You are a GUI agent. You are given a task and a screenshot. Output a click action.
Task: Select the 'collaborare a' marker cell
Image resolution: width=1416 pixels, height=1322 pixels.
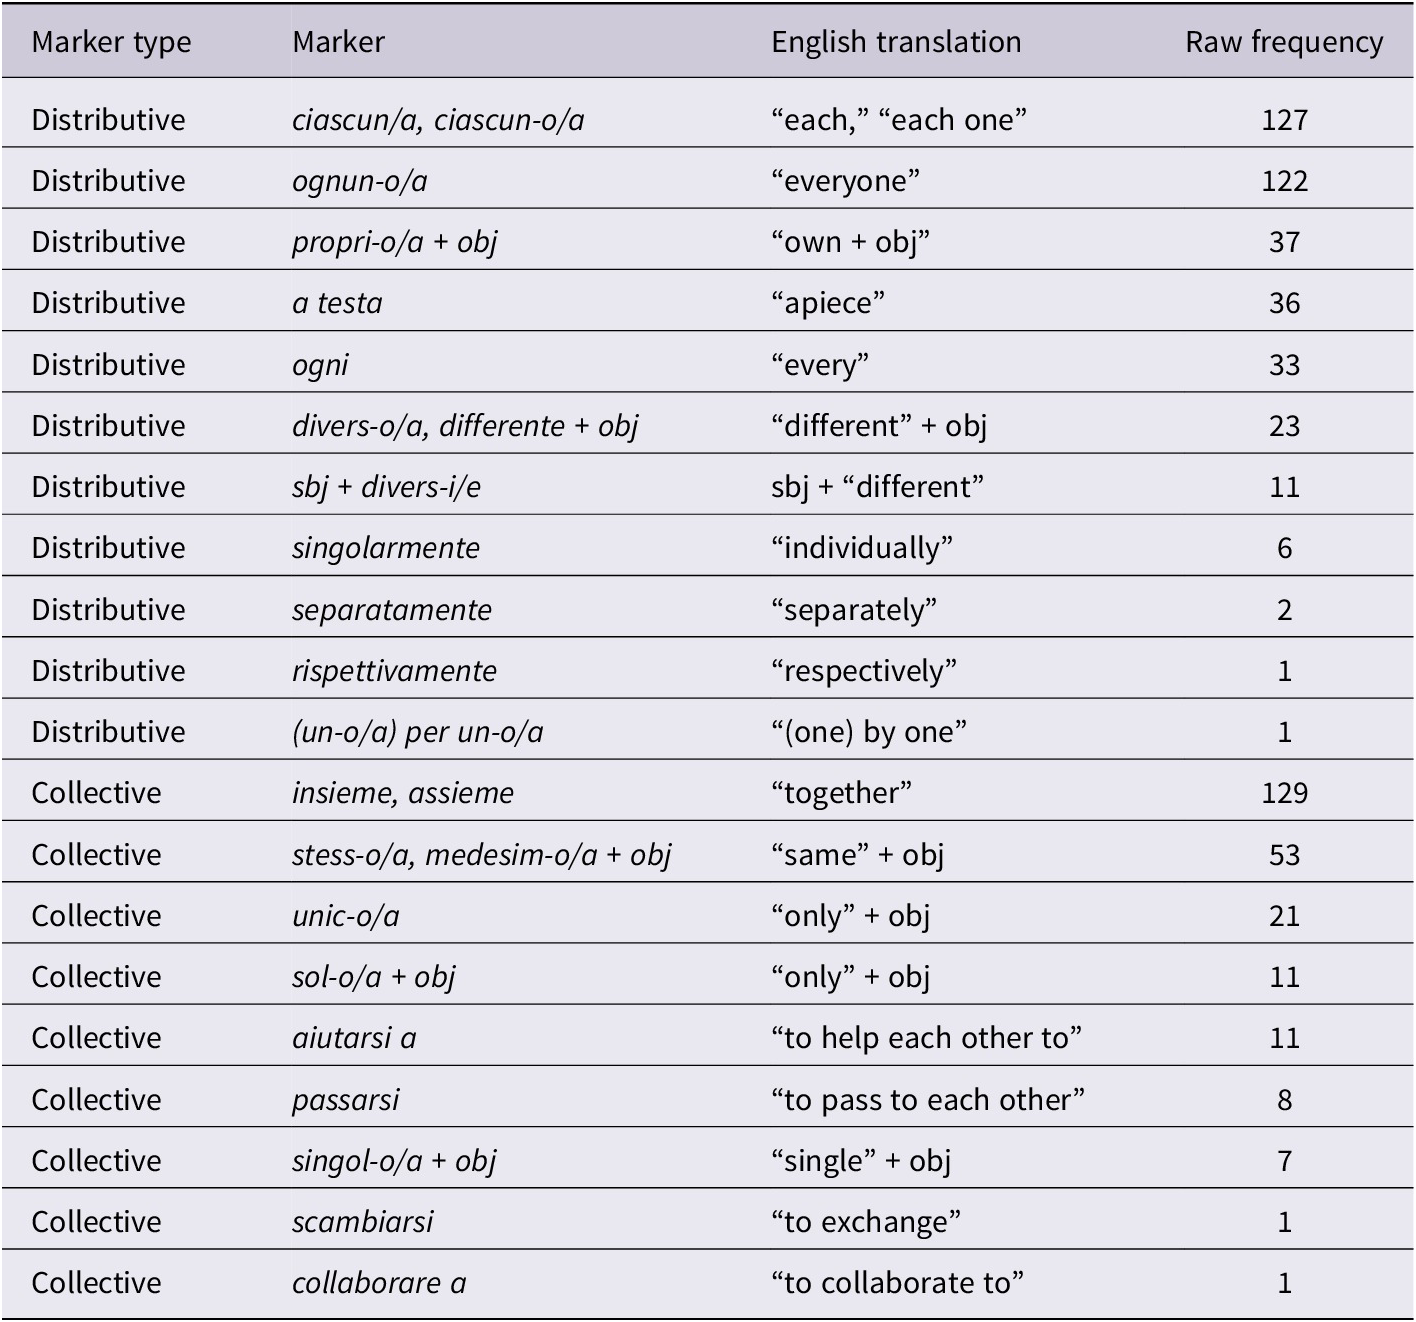pos(379,1283)
